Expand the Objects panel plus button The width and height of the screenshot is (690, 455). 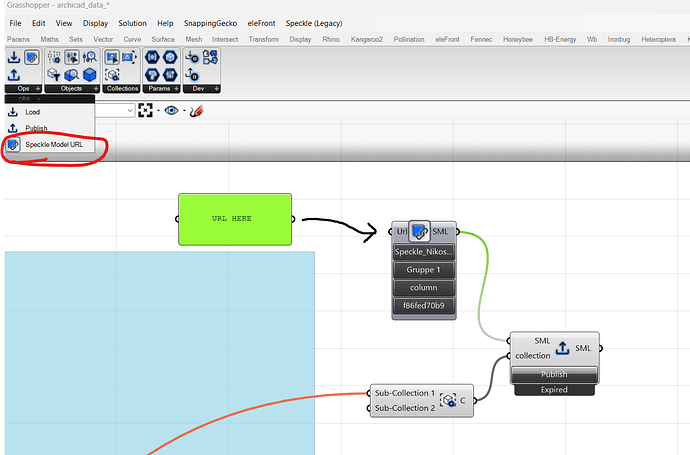[x=96, y=89]
